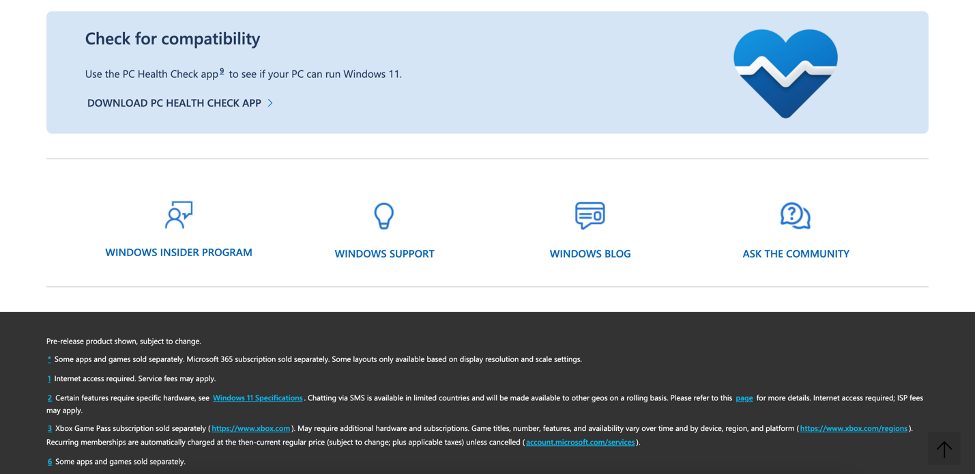Open the Windows 11 Specifications link
Viewport: 977px width, 474px height.
(258, 398)
